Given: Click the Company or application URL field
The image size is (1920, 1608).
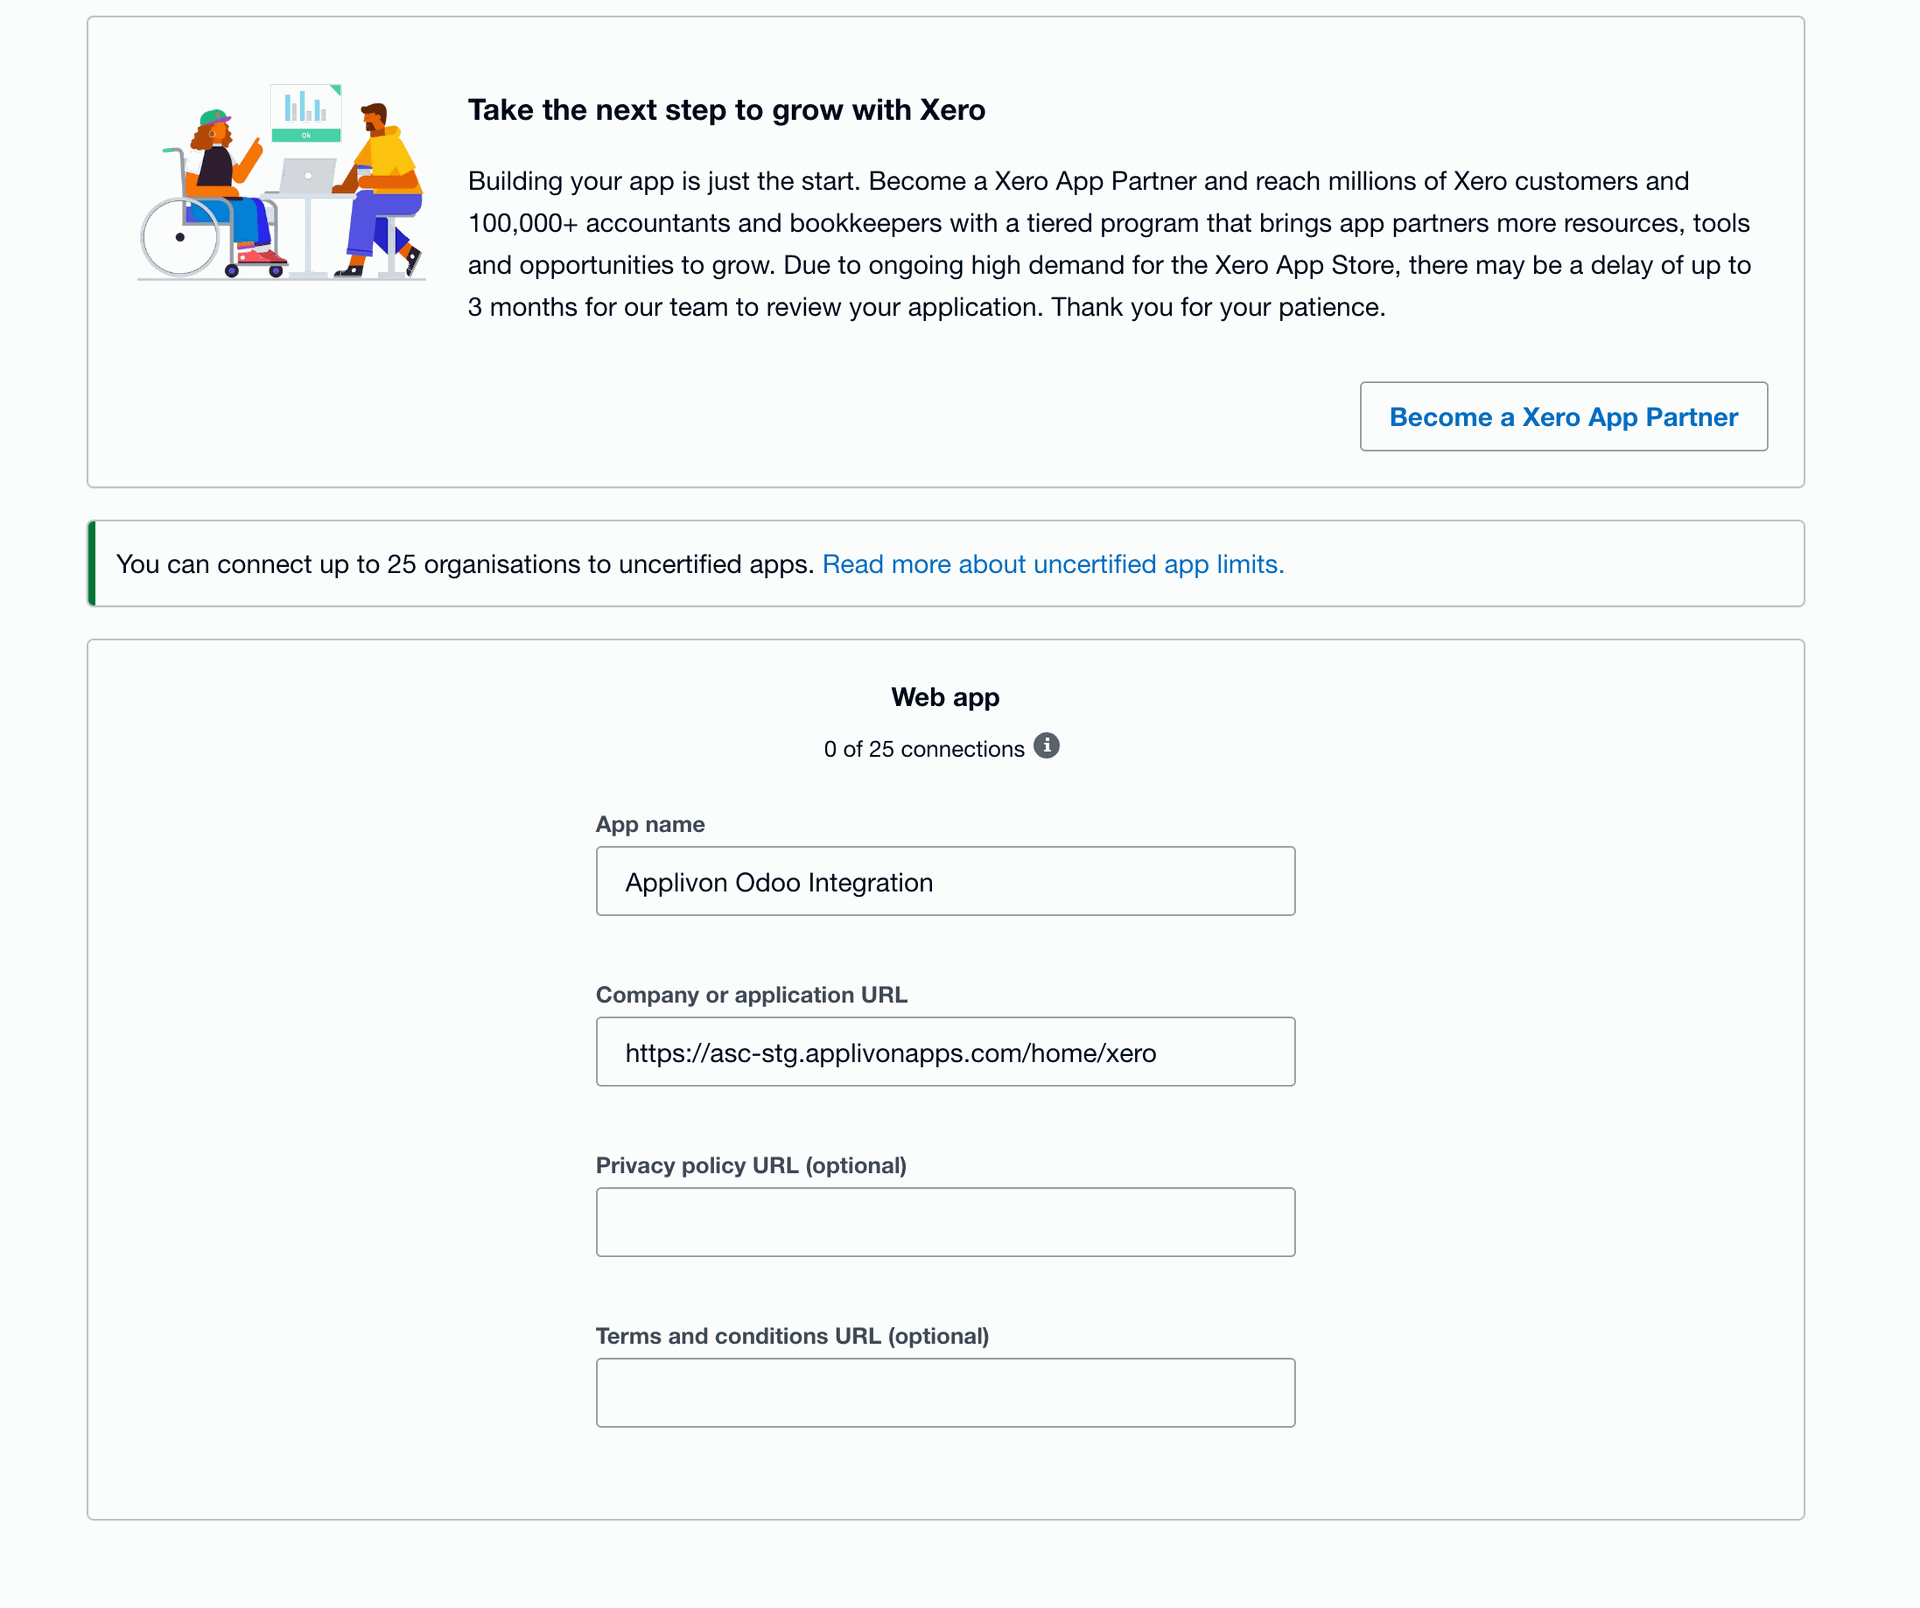Looking at the screenshot, I should [x=945, y=1052].
